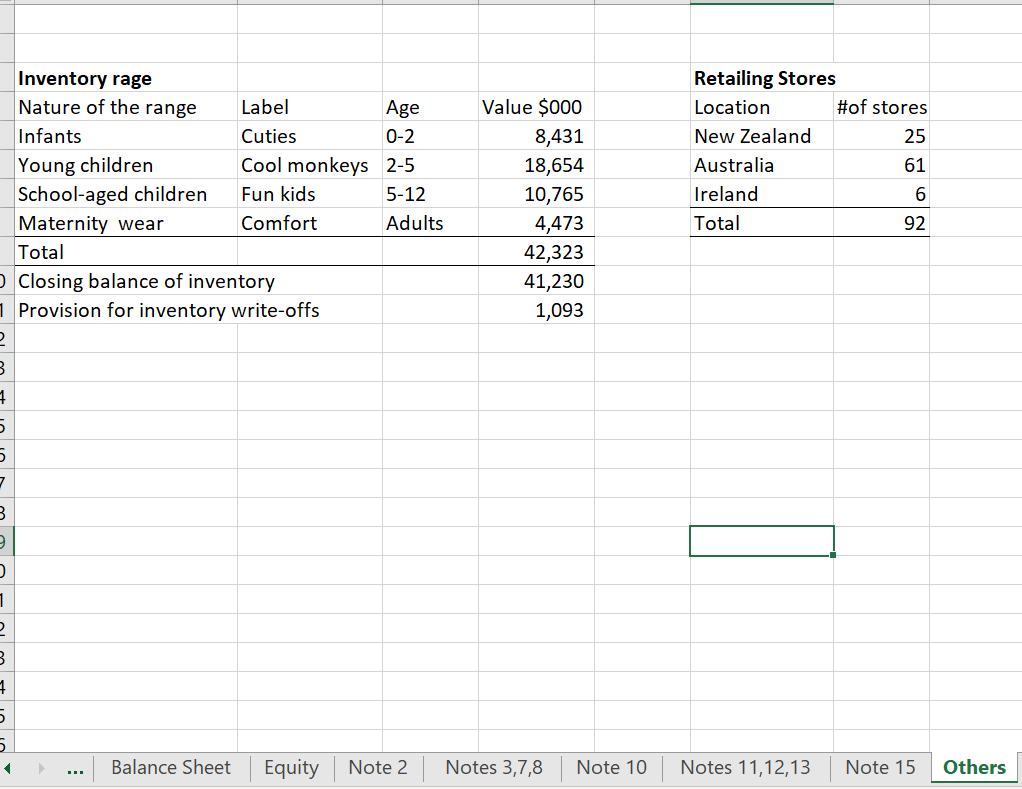
Task: Select the '2-5' age cell
Action: 430,165
